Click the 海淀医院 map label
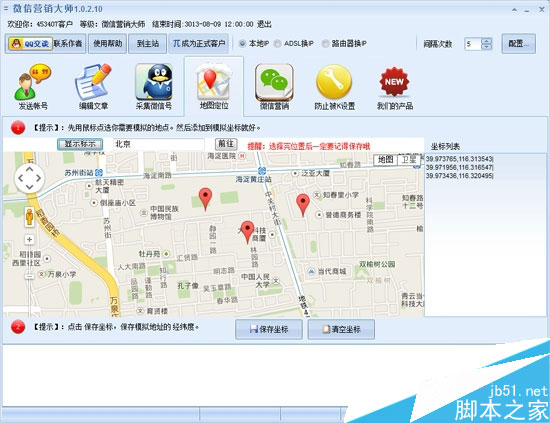Viewport: 550px width, 423px height. tap(221, 156)
